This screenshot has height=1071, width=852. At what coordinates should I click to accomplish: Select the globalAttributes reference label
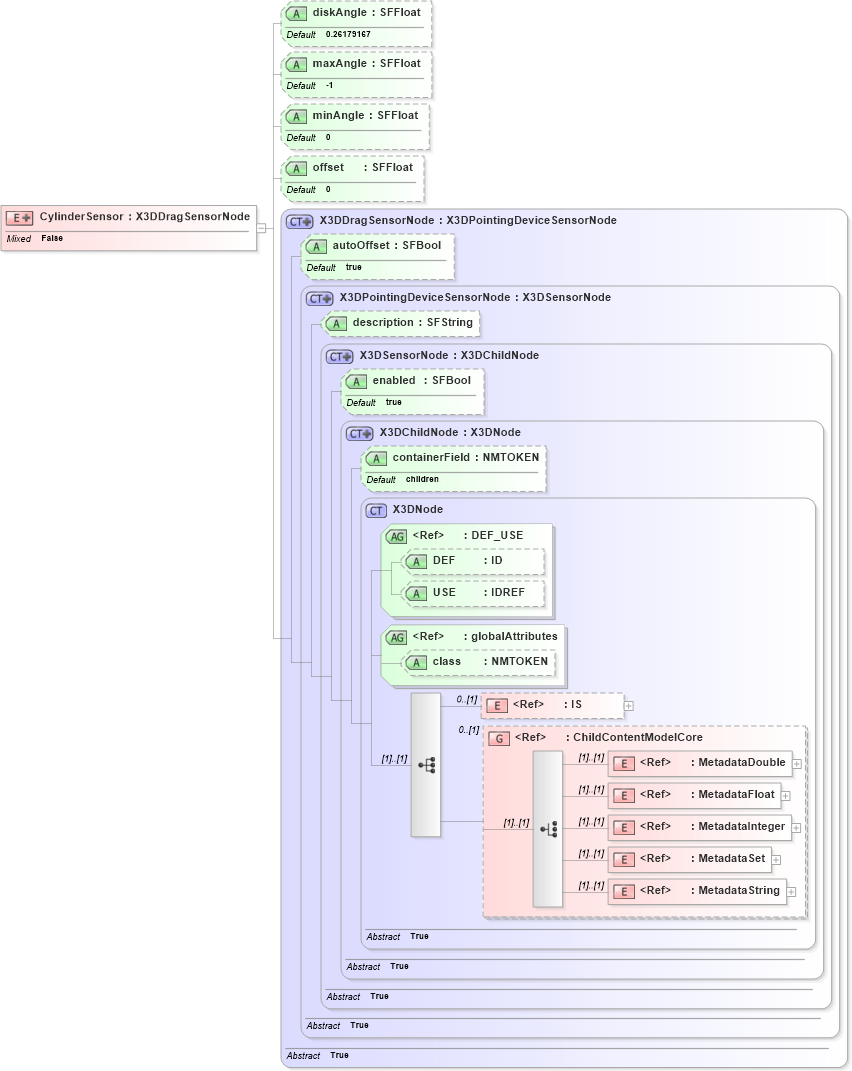click(485, 637)
